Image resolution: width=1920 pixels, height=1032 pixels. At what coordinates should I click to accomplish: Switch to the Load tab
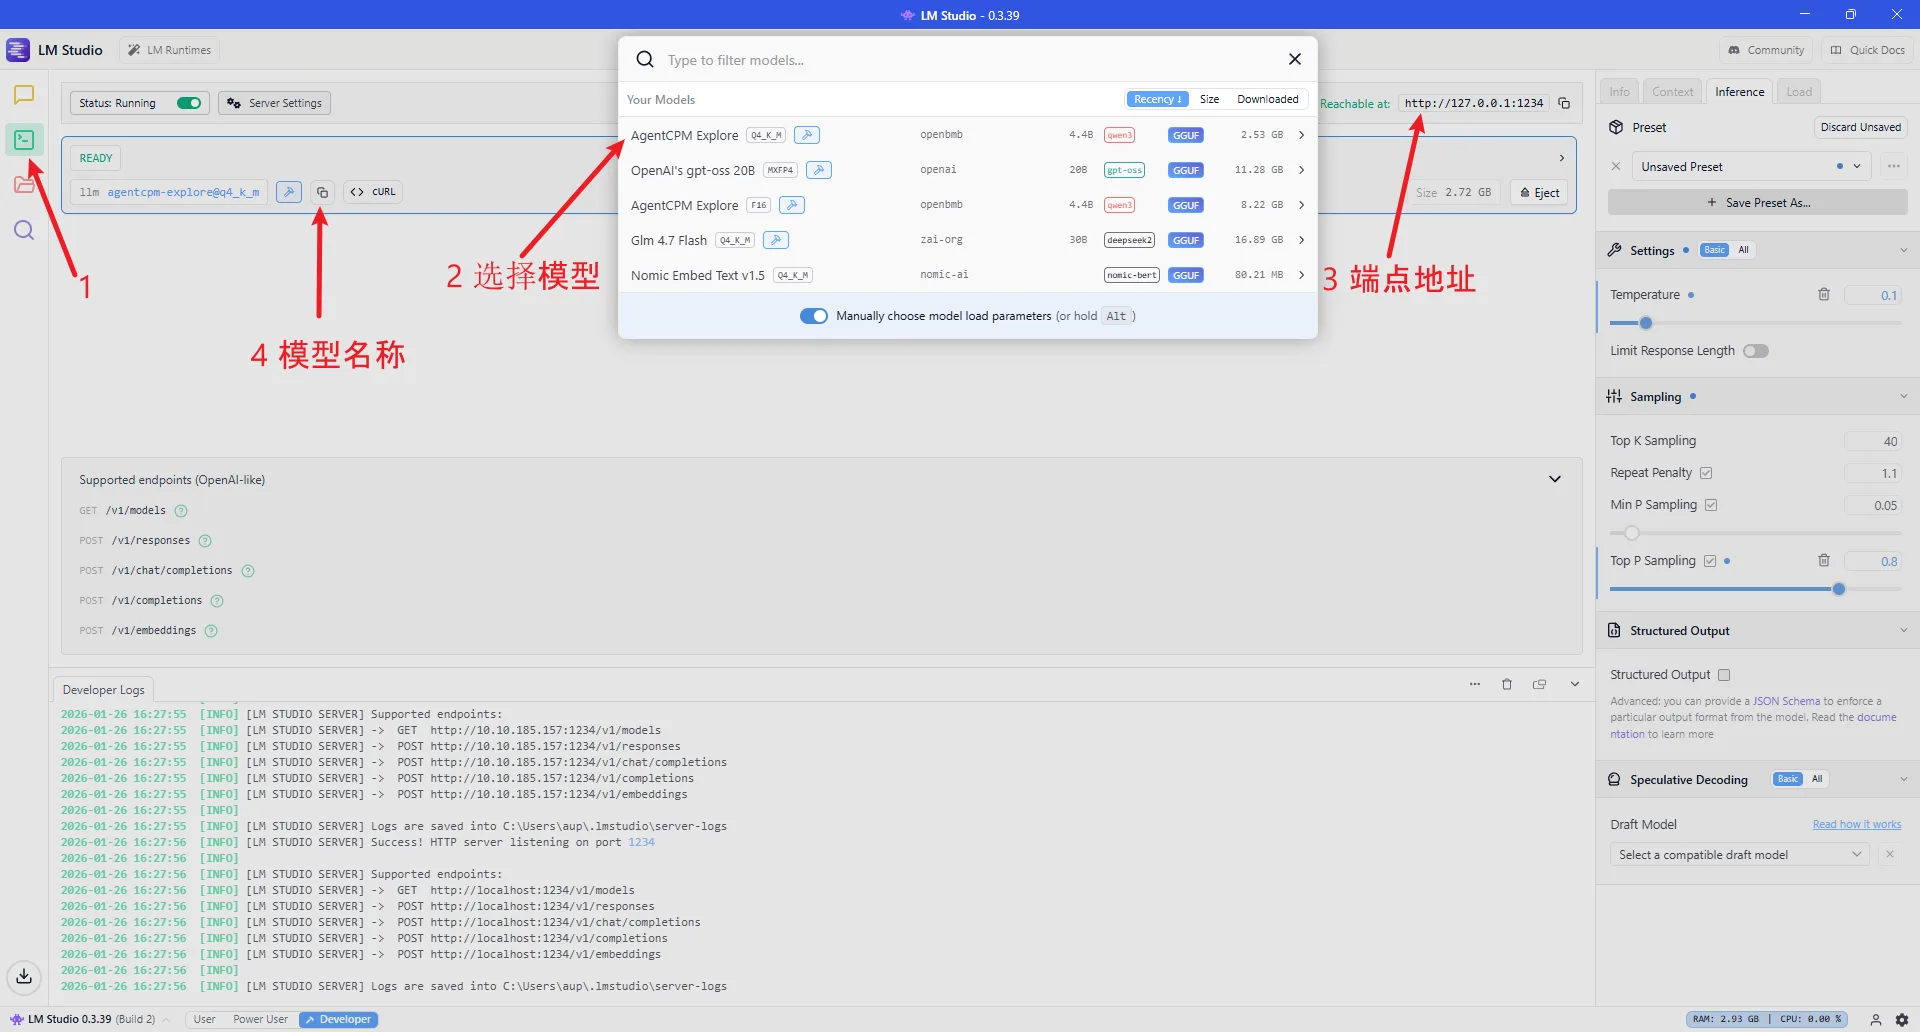(1799, 92)
